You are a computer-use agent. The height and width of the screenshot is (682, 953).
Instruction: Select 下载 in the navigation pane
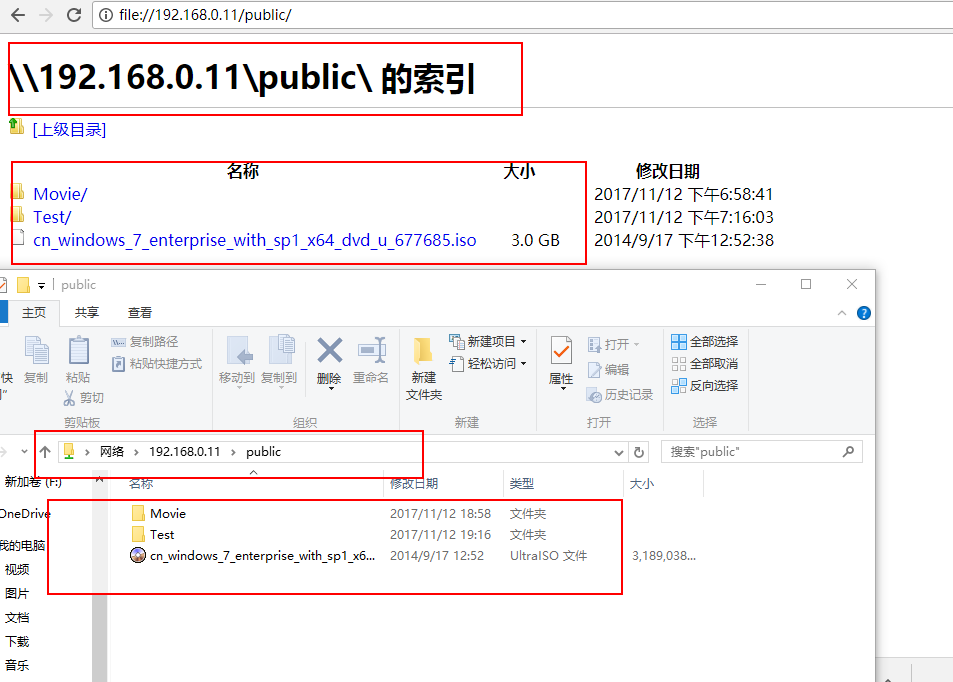point(17,641)
